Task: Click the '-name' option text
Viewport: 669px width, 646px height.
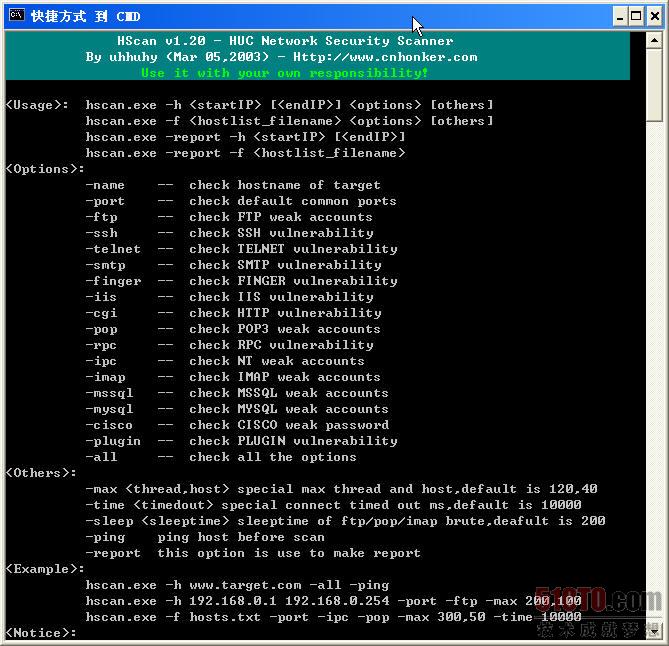Action: point(105,185)
